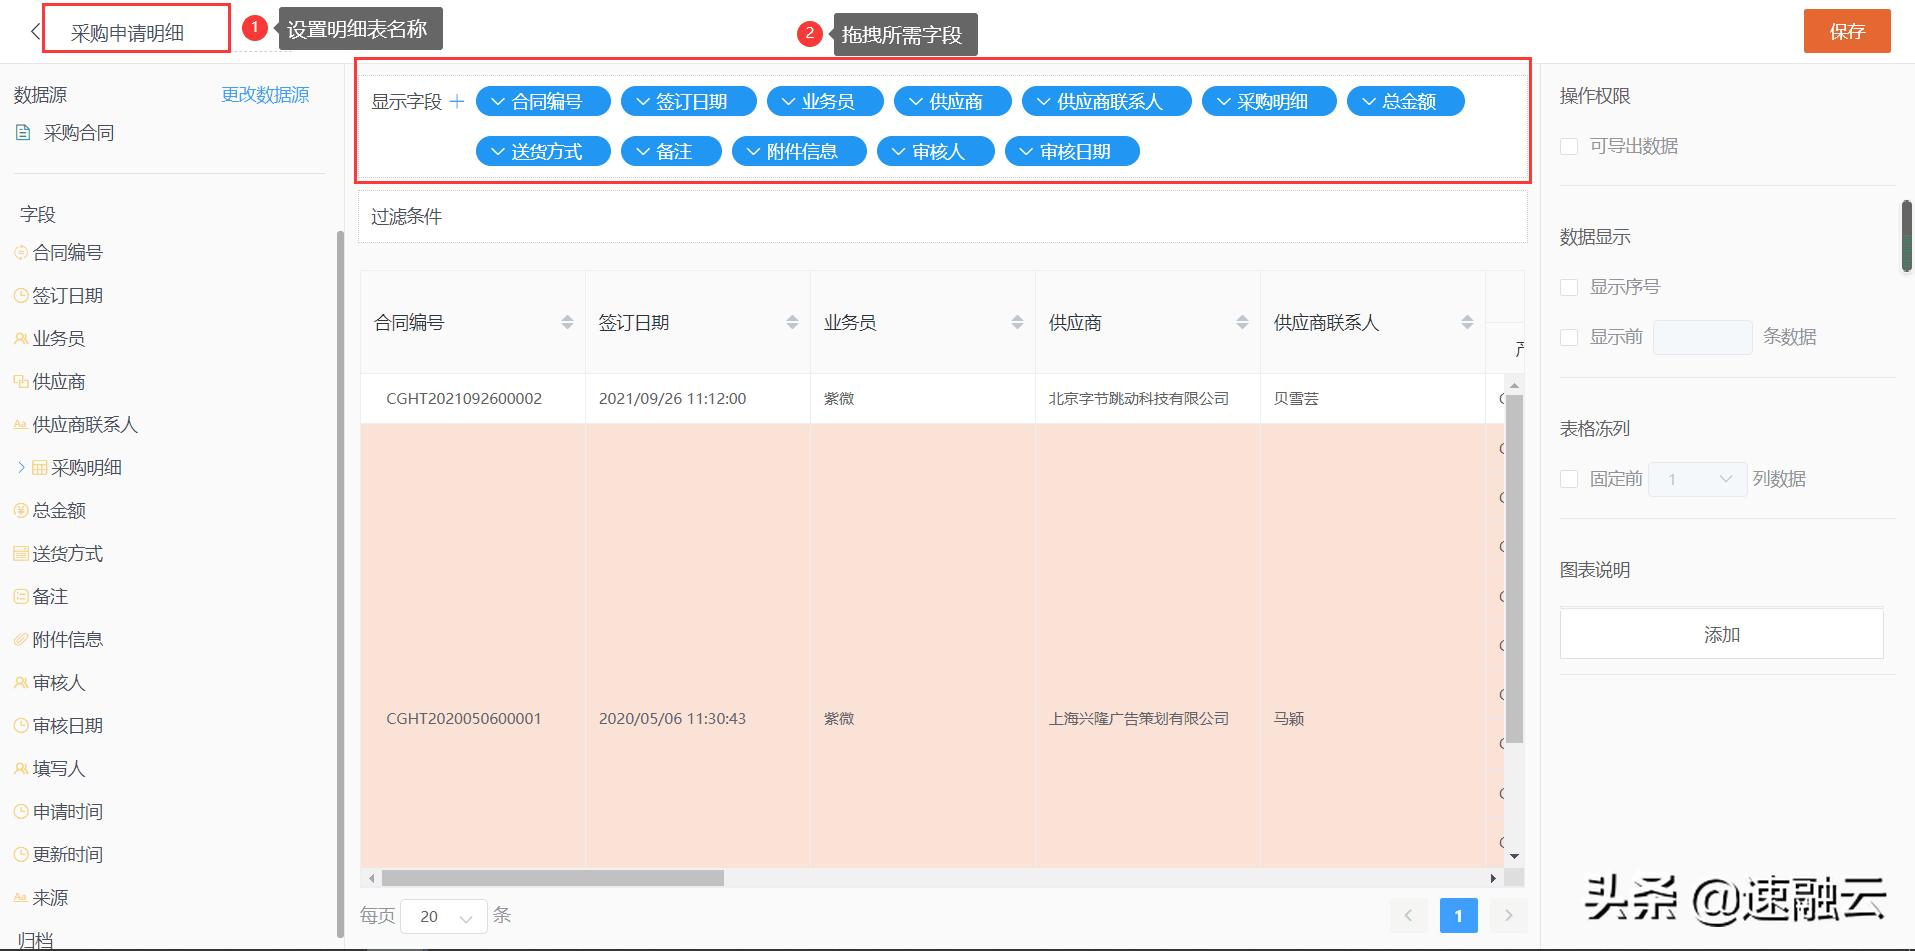This screenshot has width=1915, height=951.
Task: Click the clock icon beside 签订日期 field
Action: (x=20, y=295)
